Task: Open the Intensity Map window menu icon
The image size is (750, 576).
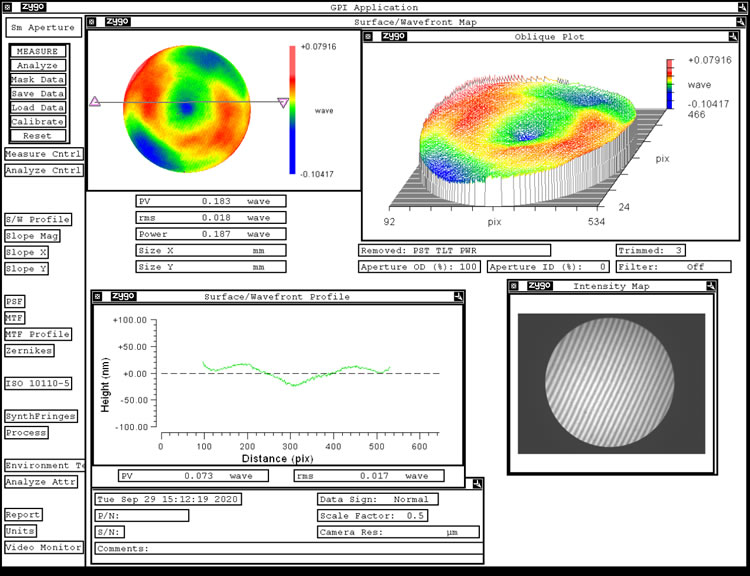Action: (x=515, y=286)
